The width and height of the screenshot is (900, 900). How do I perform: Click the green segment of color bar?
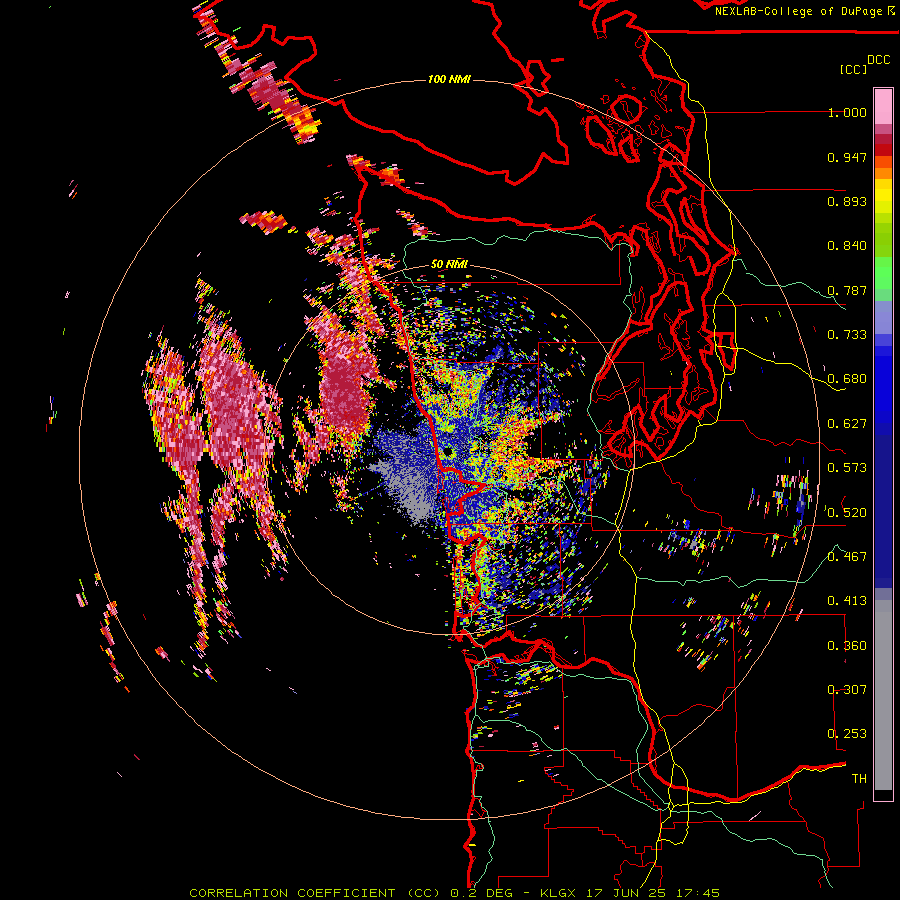(883, 273)
